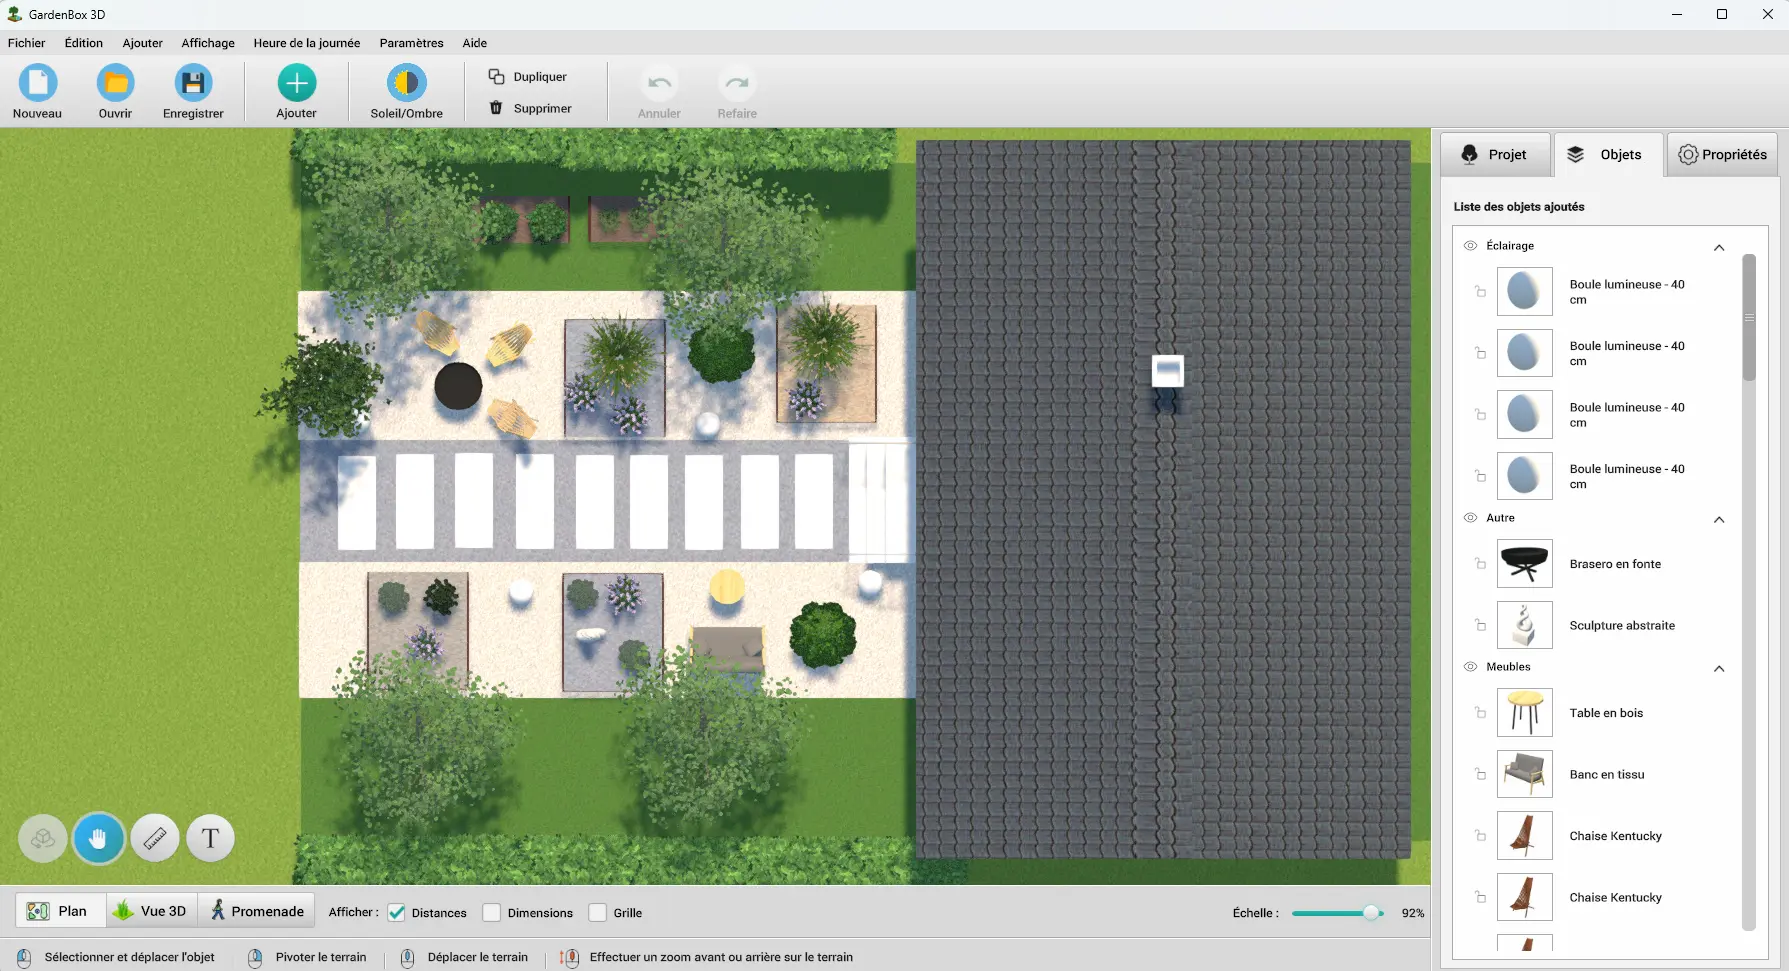Switch to Vue 3D view
The width and height of the screenshot is (1789, 971).
pos(151,911)
